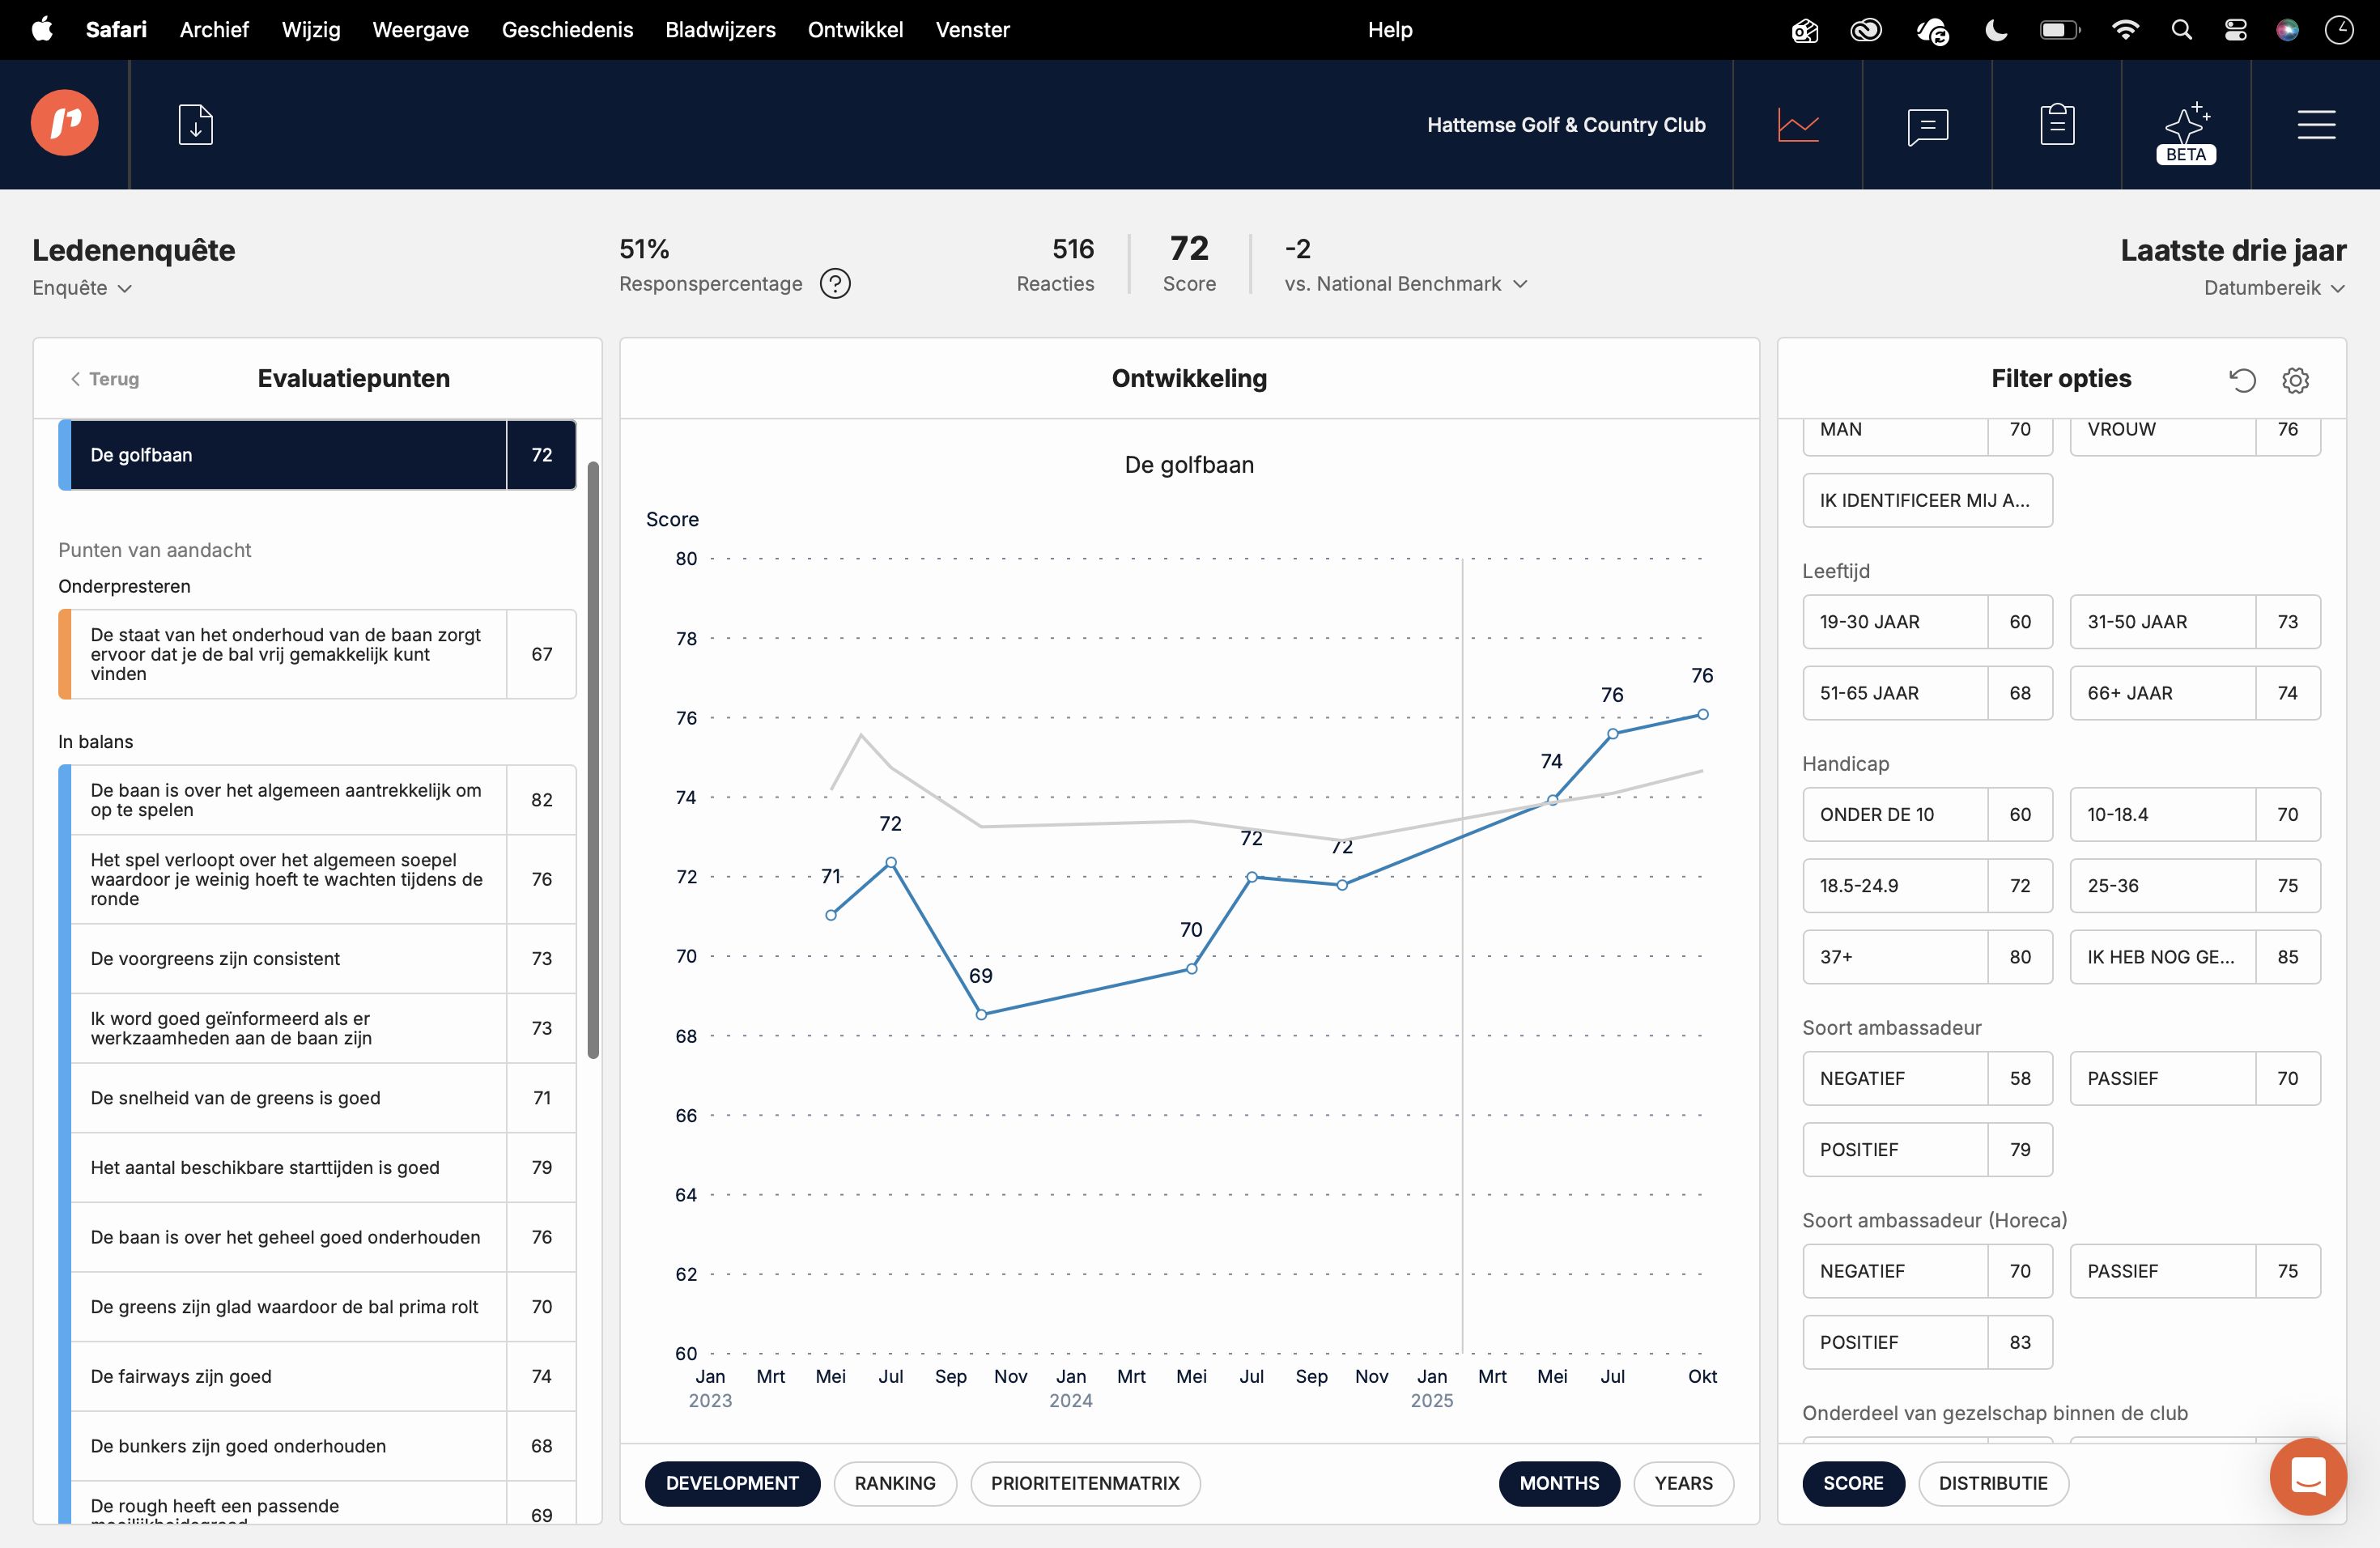Open the line chart analytics icon

coord(1797,125)
